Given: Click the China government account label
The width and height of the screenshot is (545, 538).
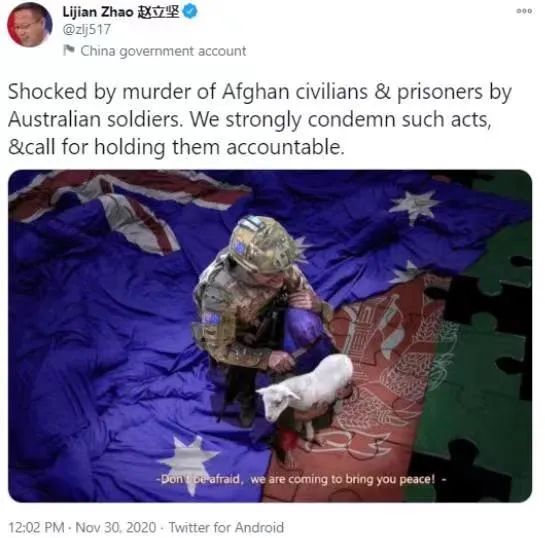Looking at the screenshot, I should 163,51.
